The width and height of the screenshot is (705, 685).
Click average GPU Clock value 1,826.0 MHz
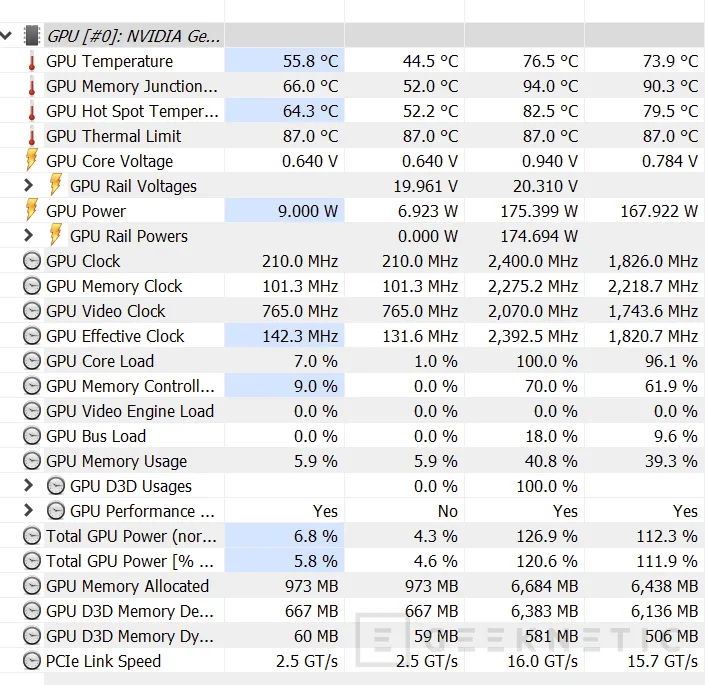653,261
